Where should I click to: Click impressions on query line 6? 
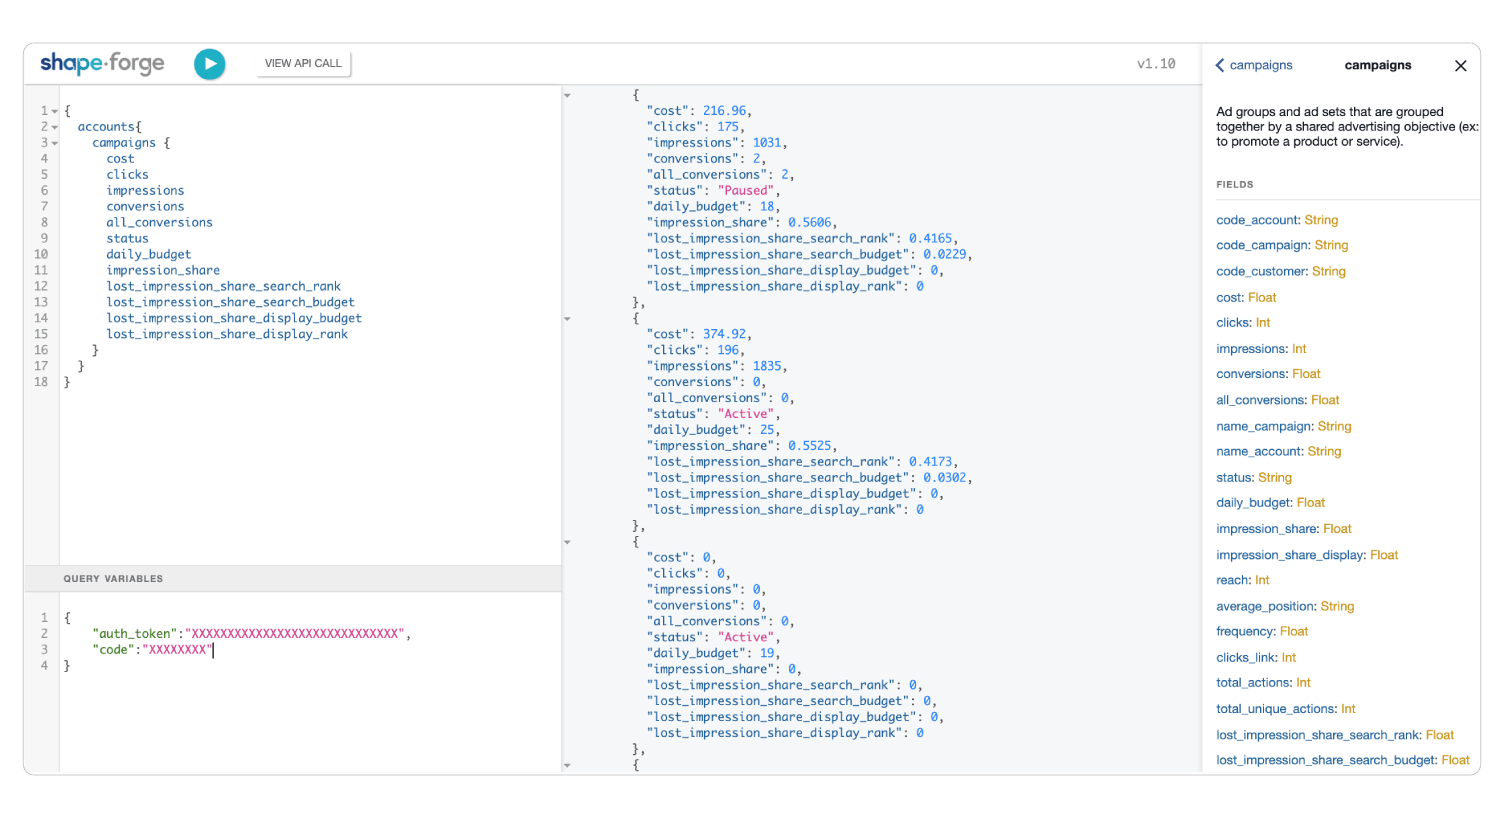(145, 191)
